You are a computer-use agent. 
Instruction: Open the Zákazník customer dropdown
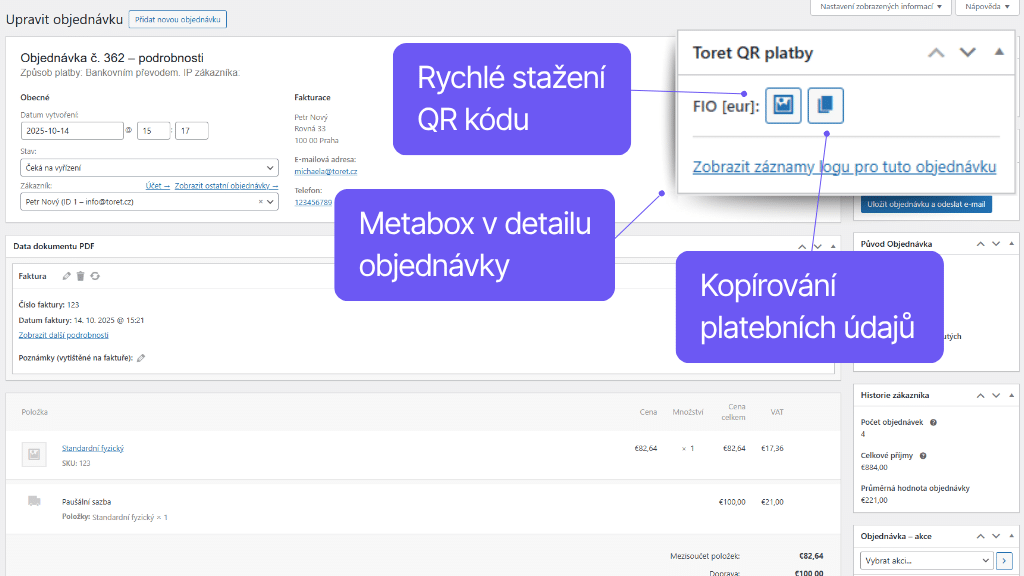[x=149, y=201]
